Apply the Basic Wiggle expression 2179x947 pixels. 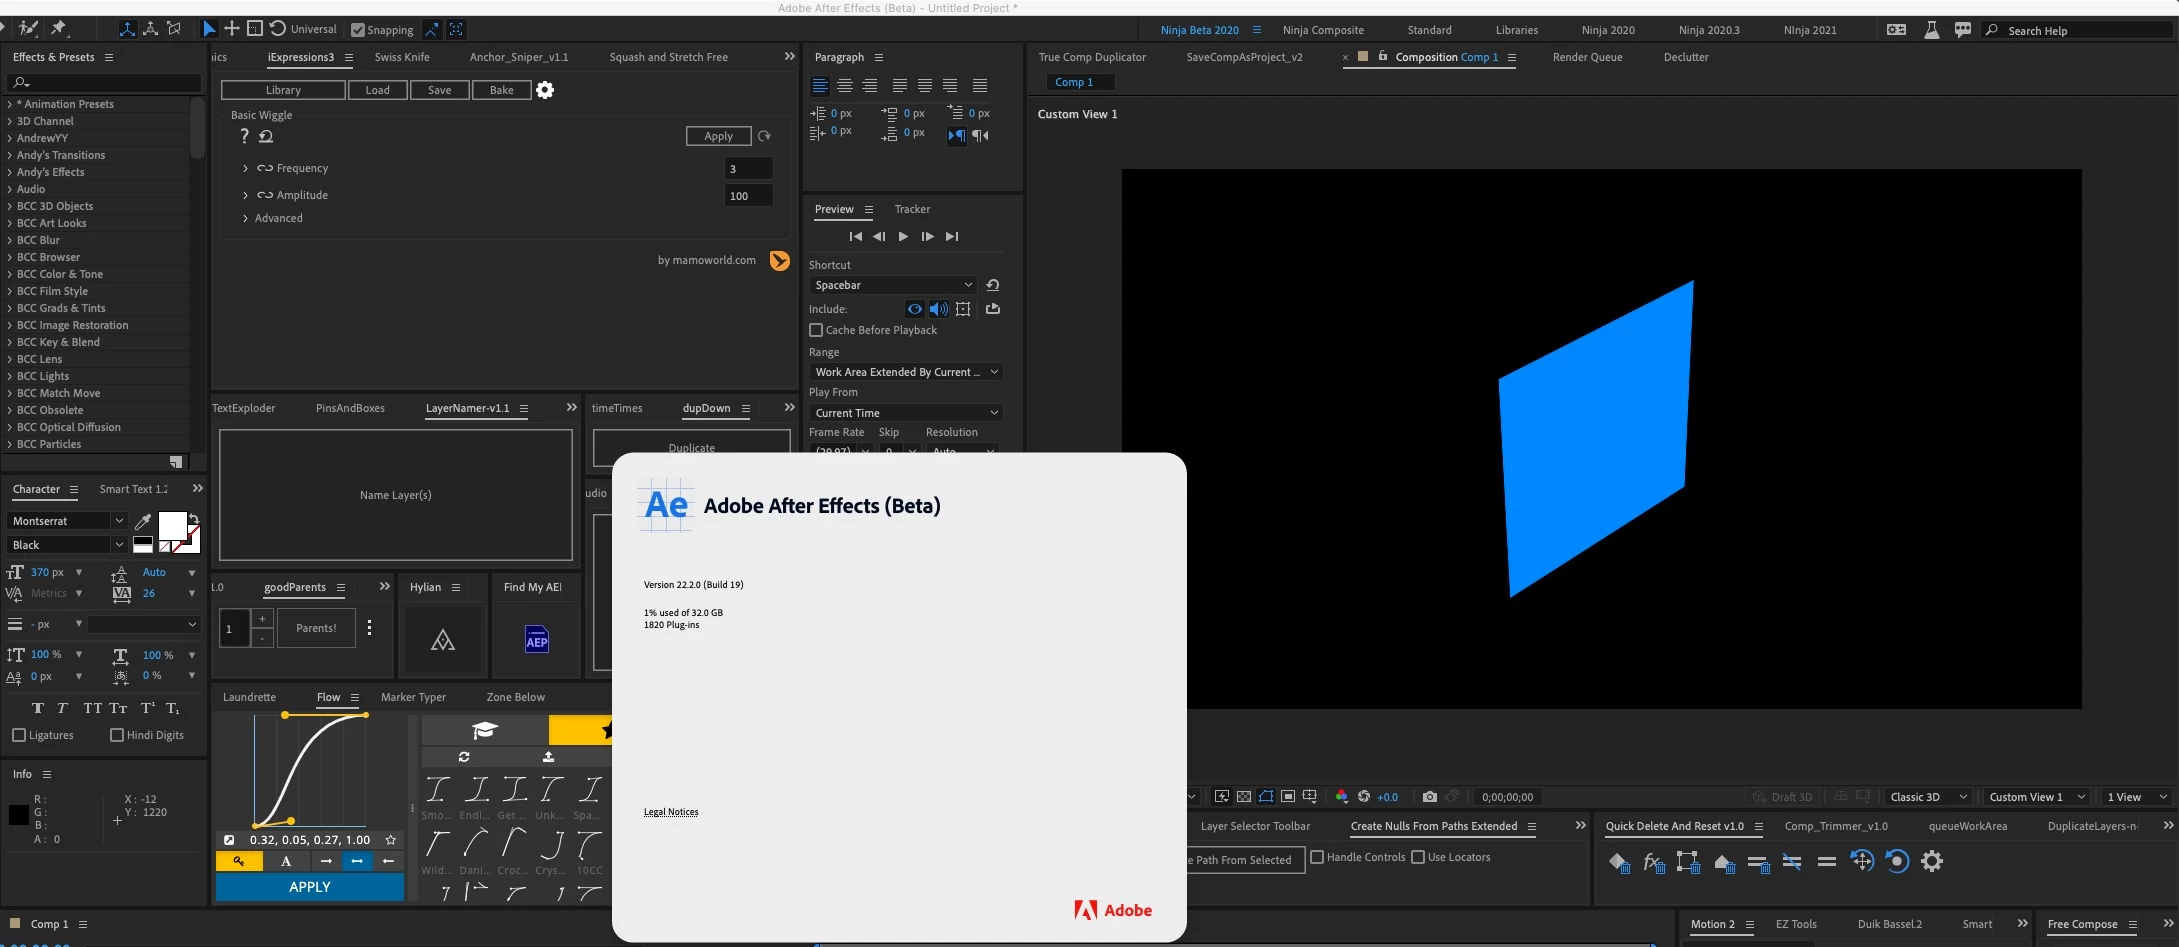pyautogui.click(x=718, y=136)
